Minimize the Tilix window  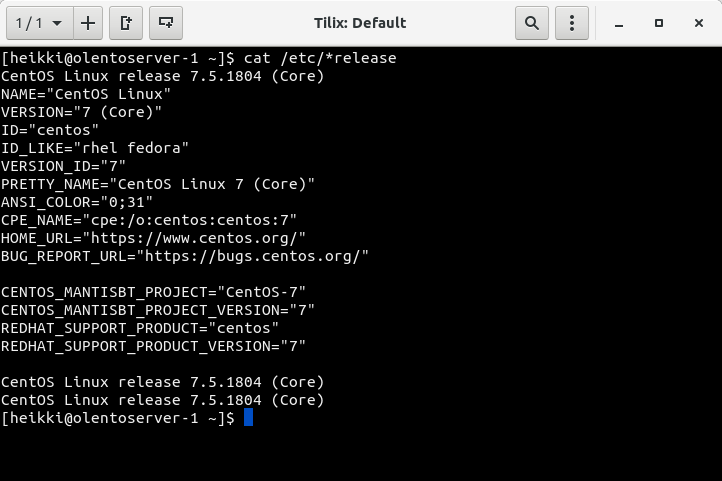[622, 22]
